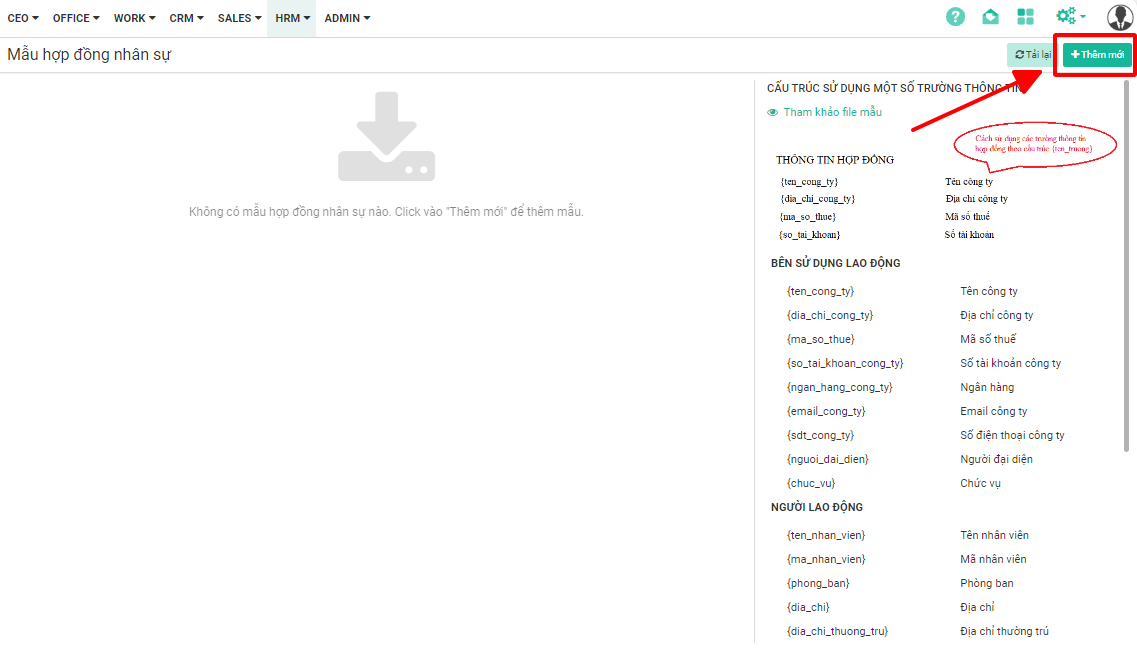Open the CRM menu
Screen dimensions: 1137x648
coord(186,18)
